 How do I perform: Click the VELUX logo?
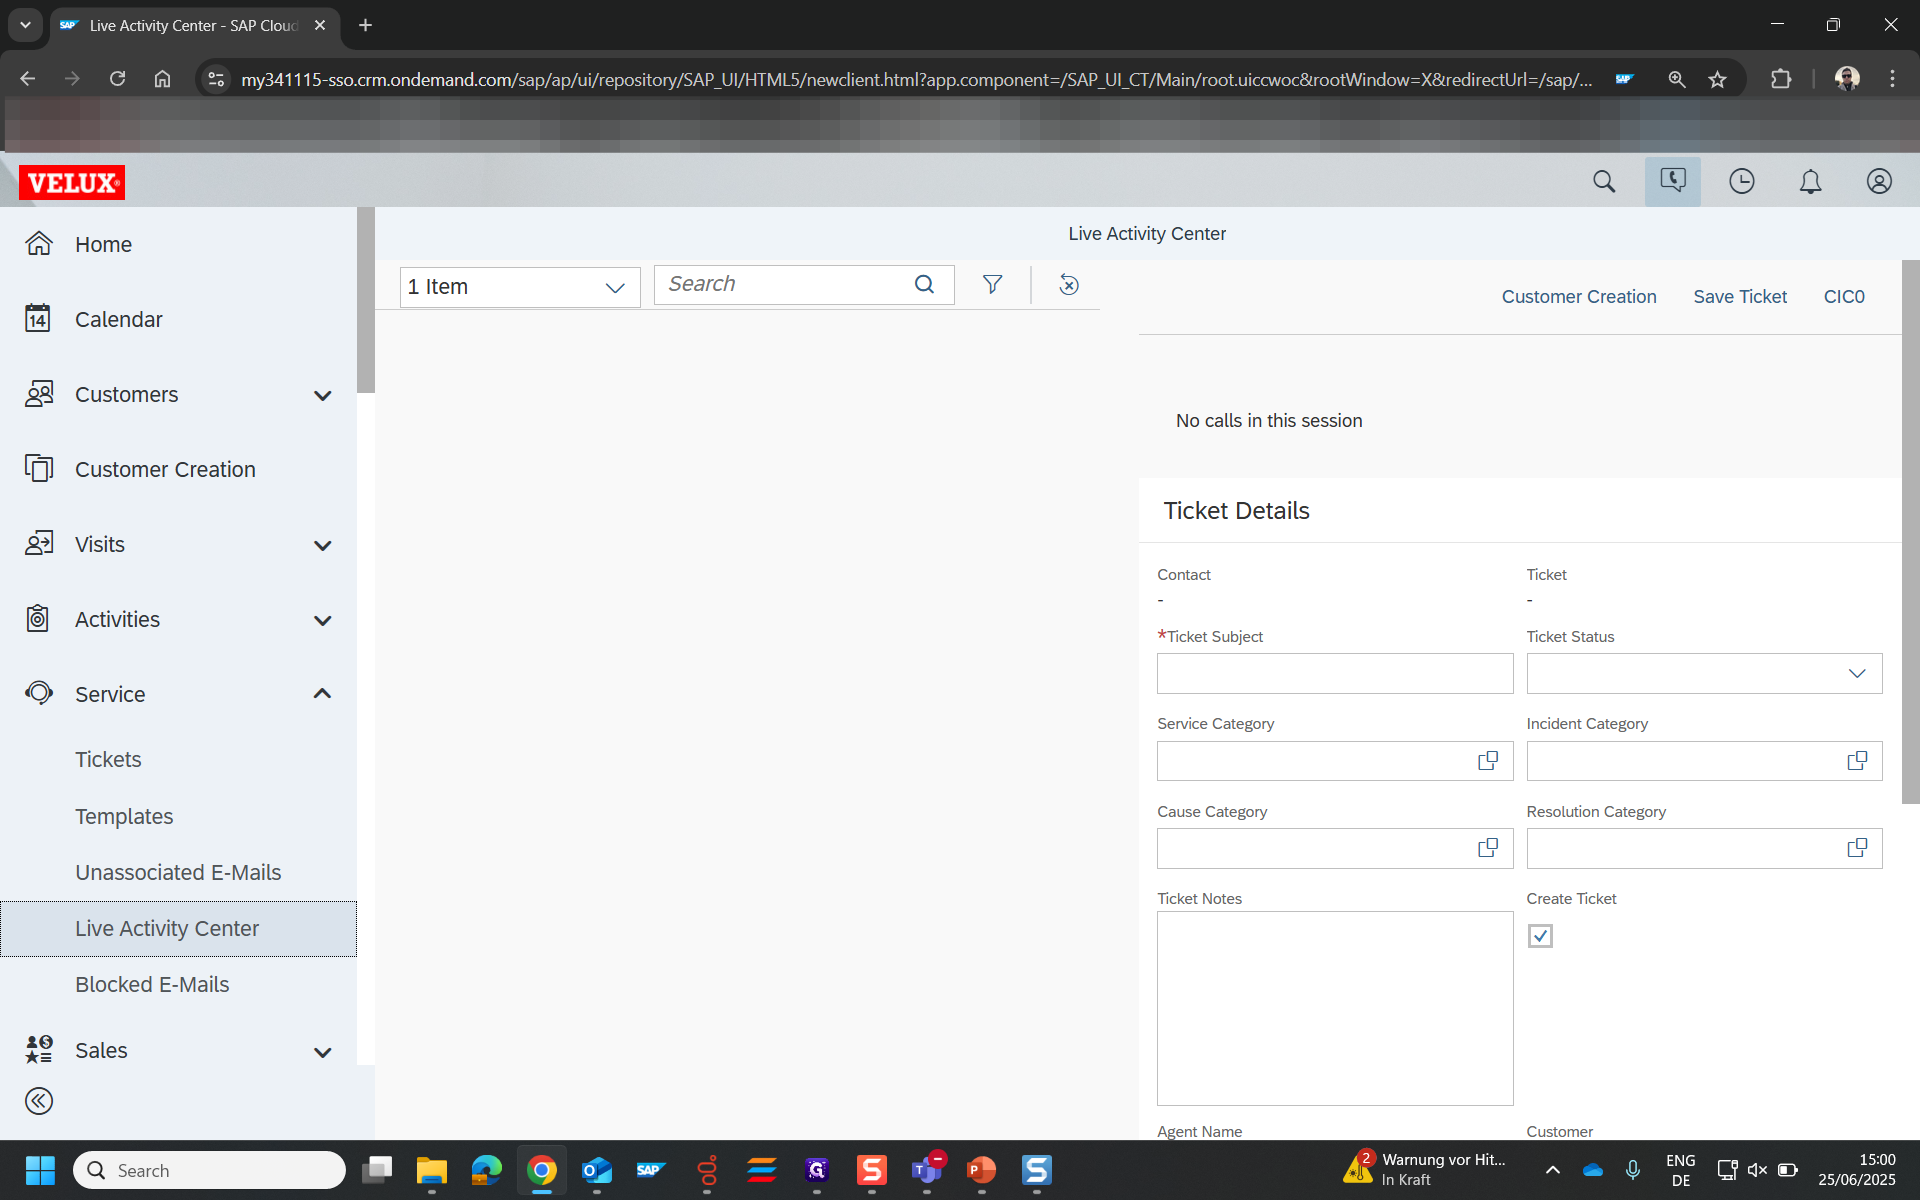pyautogui.click(x=72, y=182)
